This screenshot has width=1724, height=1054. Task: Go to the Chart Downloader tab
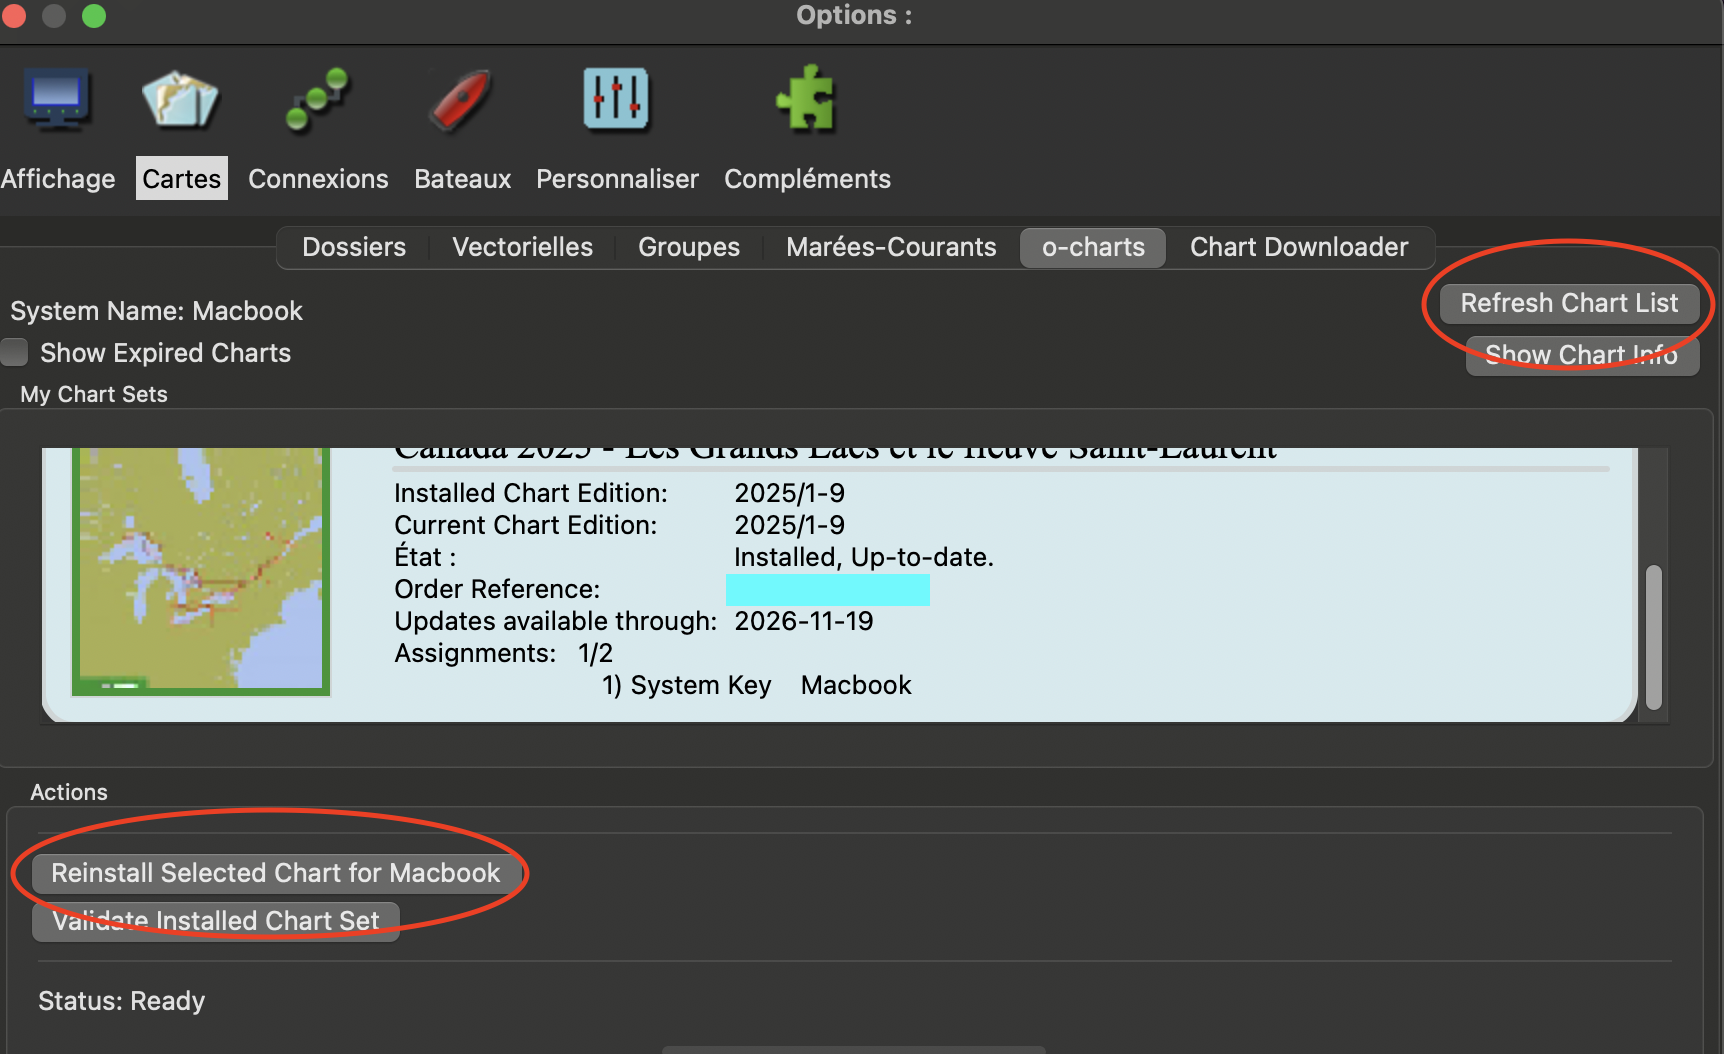tap(1298, 247)
